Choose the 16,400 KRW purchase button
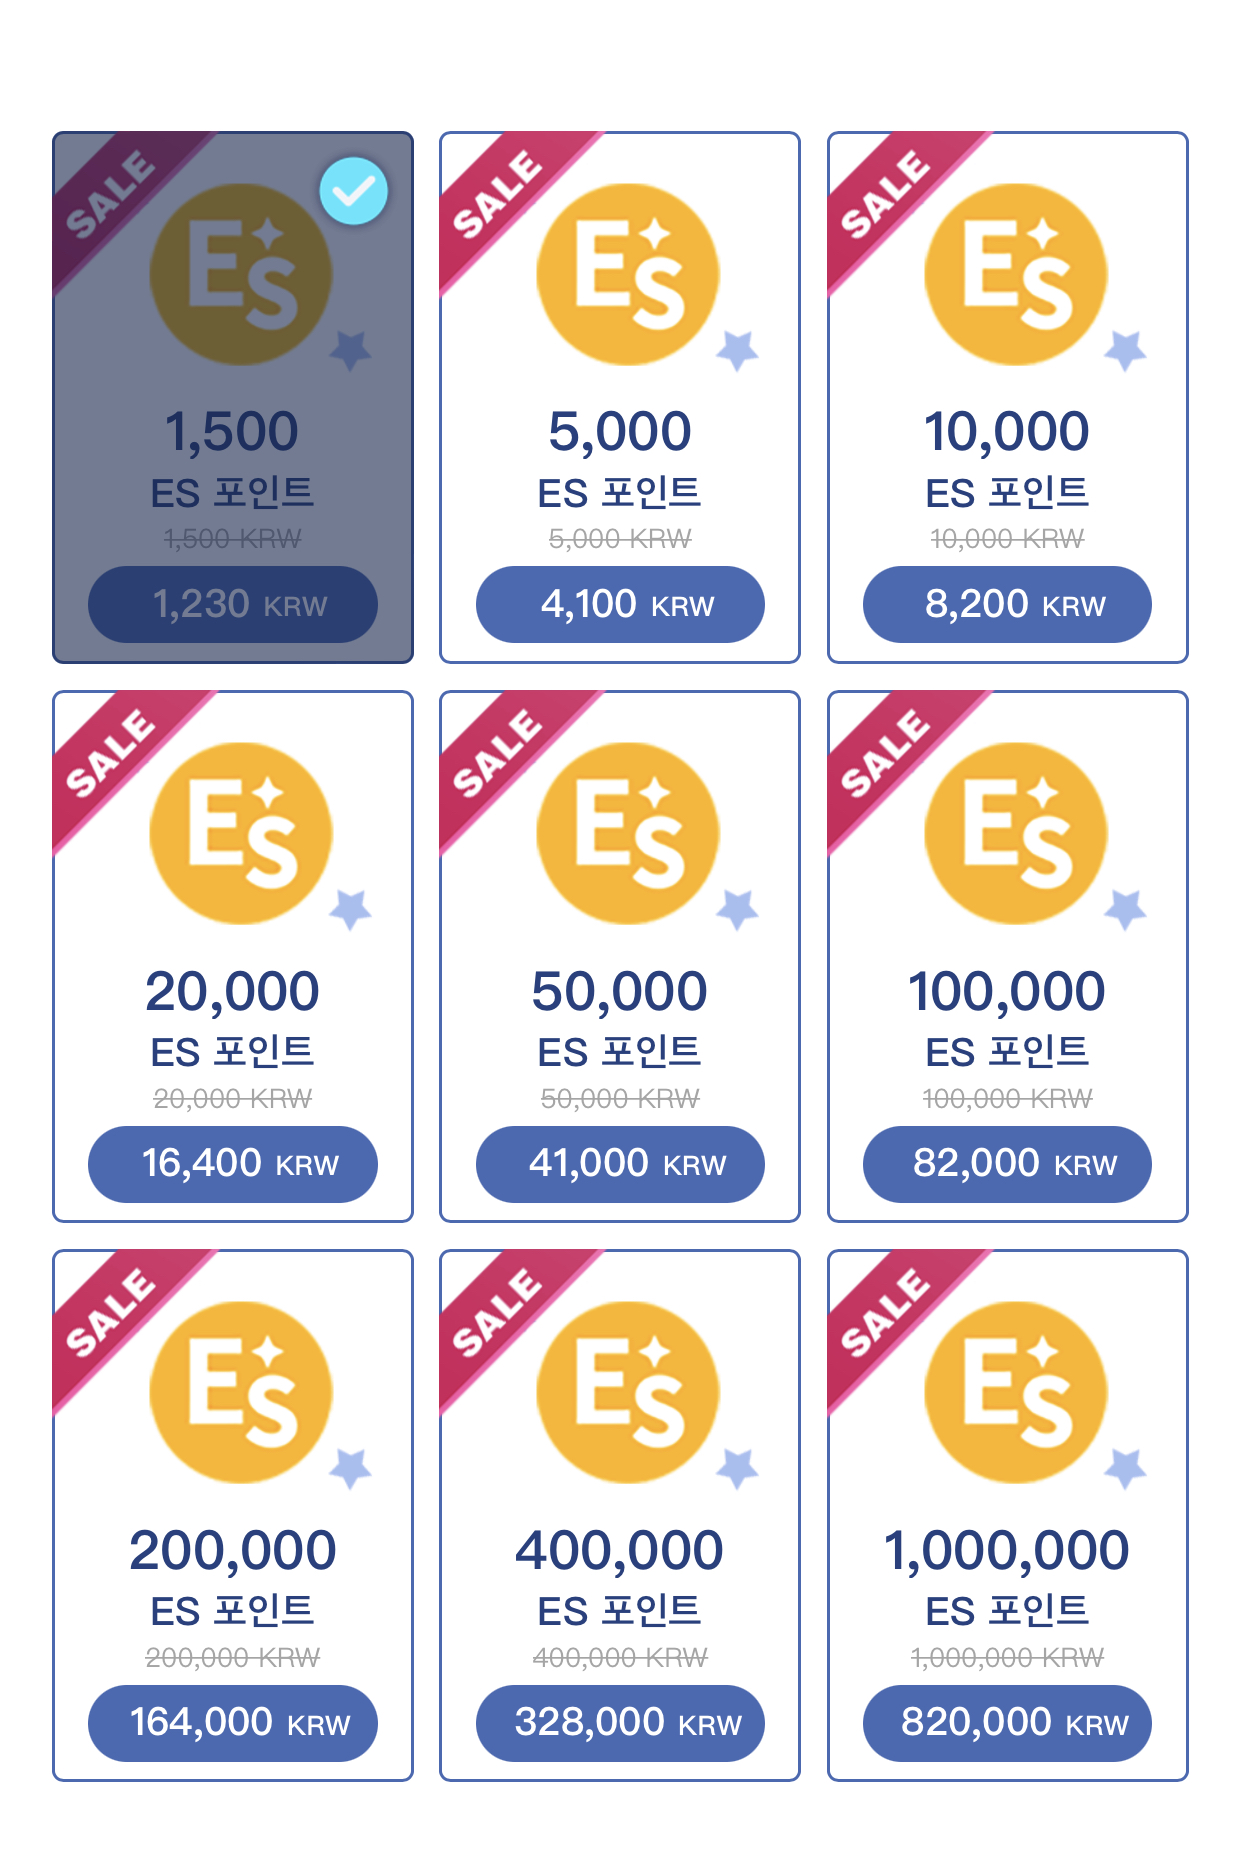 click(233, 1164)
